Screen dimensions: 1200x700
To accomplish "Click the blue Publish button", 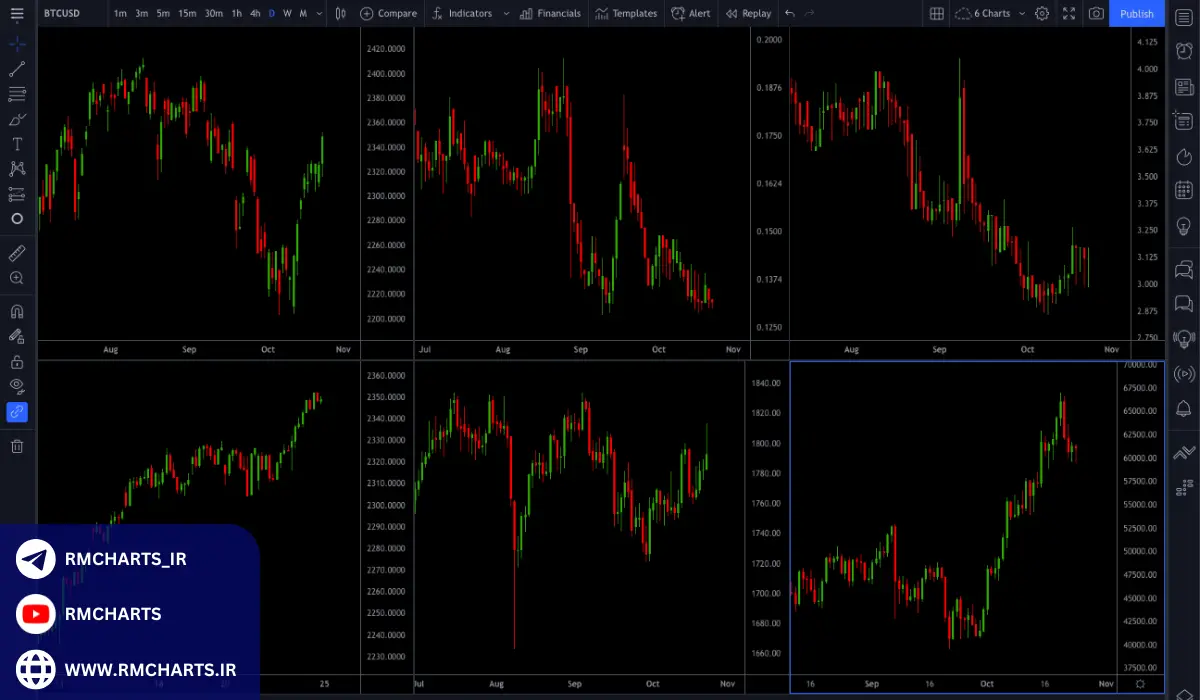I will 1136,13.
